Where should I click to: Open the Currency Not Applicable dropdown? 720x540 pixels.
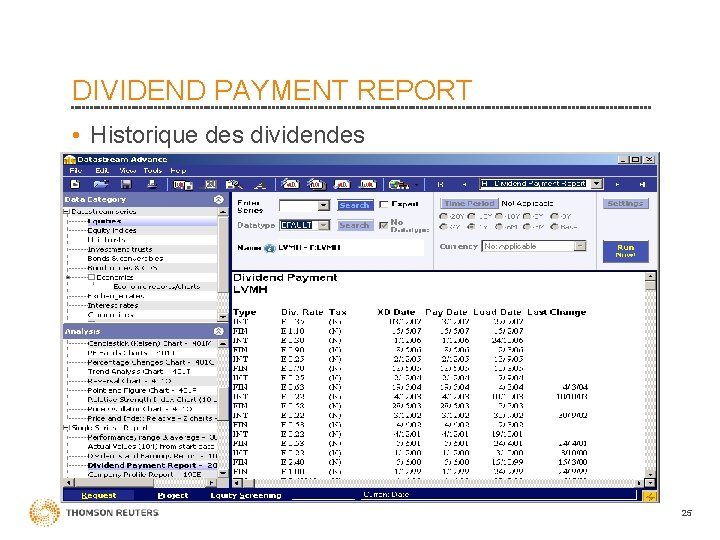click(x=580, y=246)
